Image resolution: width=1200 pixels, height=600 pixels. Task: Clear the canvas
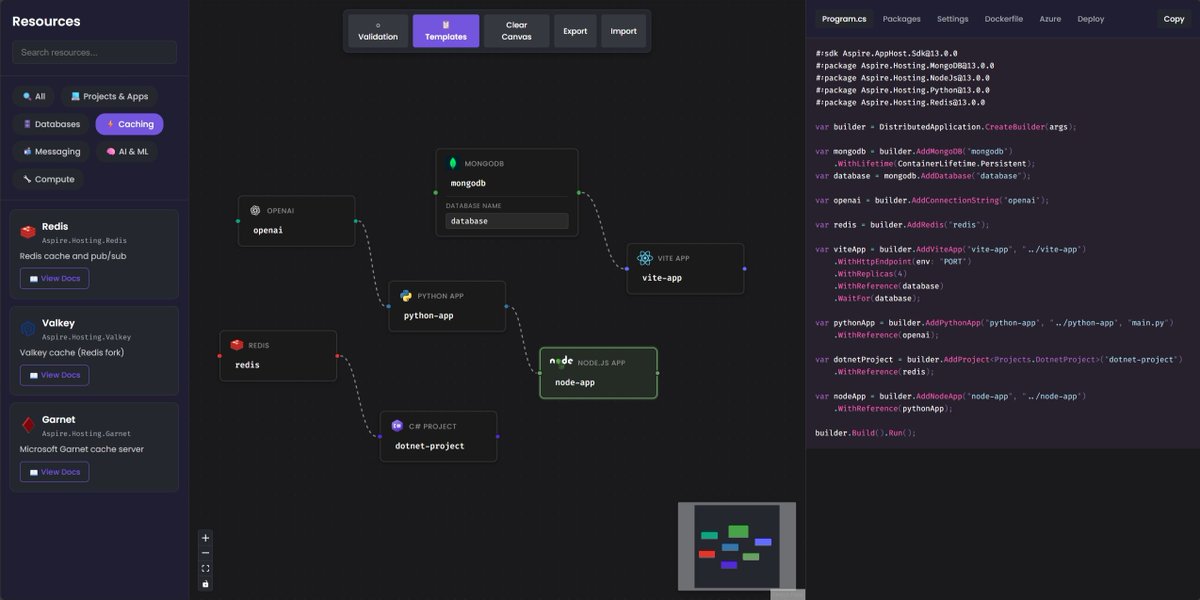coord(517,31)
